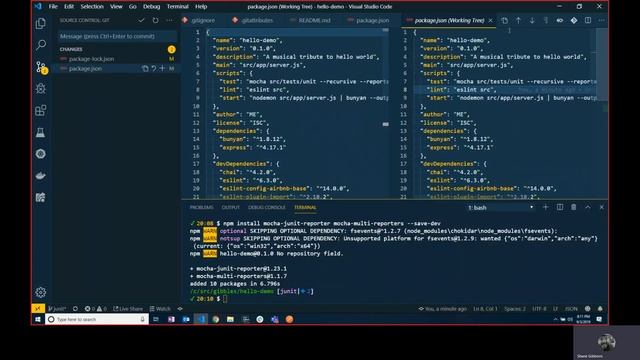Toggle whitespace trimming icon in diff toolbar
The image size is (640, 360).
point(546,20)
